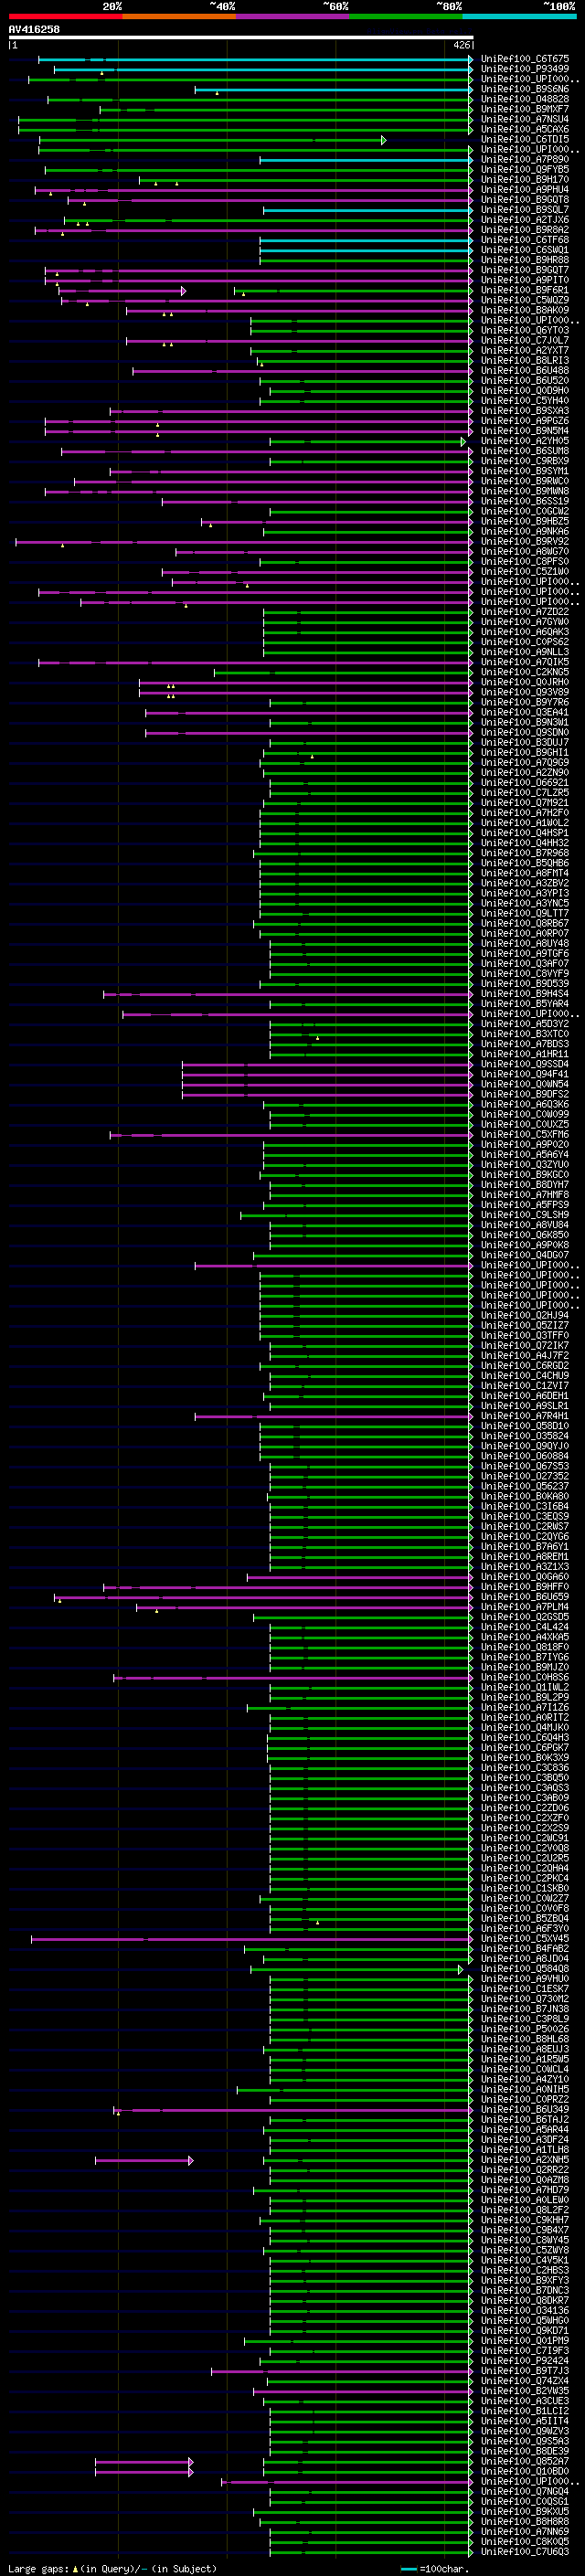Open UniRef100_B9T7J3 hit
Viewport: 585px width, 2576px height.
pyautogui.click(x=524, y=2371)
